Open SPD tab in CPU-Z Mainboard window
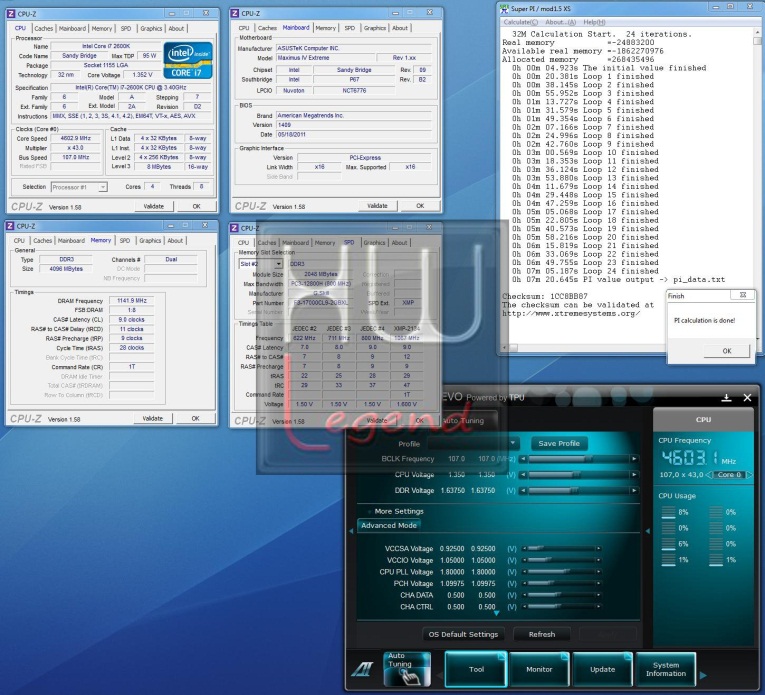 [350, 28]
